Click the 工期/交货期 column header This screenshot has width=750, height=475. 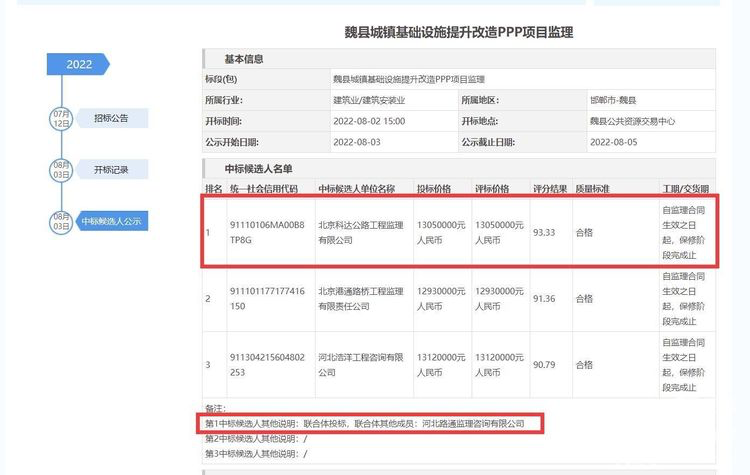point(685,189)
